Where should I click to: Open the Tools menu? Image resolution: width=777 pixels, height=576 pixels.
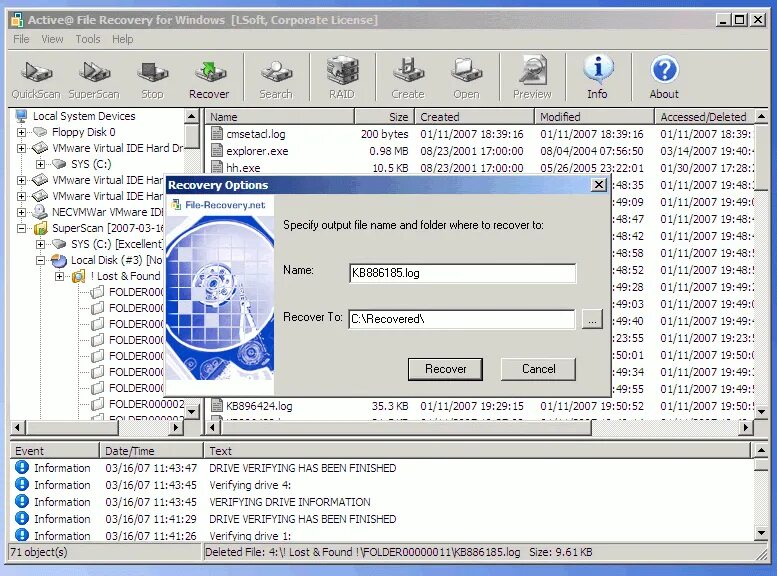coord(88,39)
